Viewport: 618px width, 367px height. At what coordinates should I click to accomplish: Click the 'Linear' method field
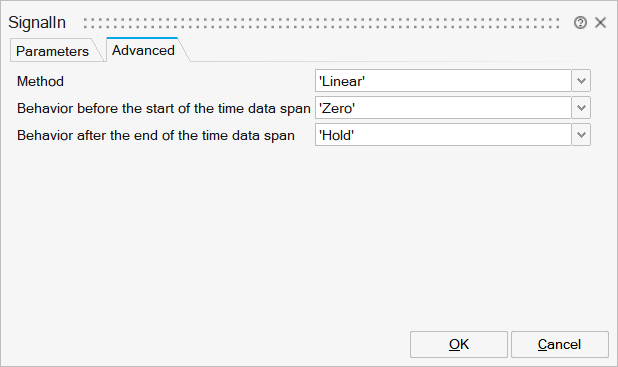tap(443, 81)
